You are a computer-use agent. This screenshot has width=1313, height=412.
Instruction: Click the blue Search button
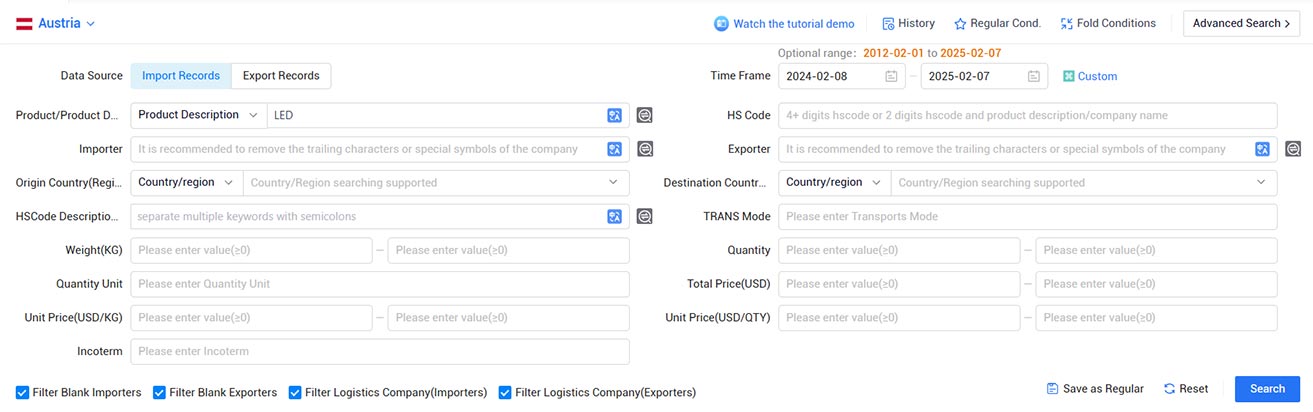[x=1267, y=389]
